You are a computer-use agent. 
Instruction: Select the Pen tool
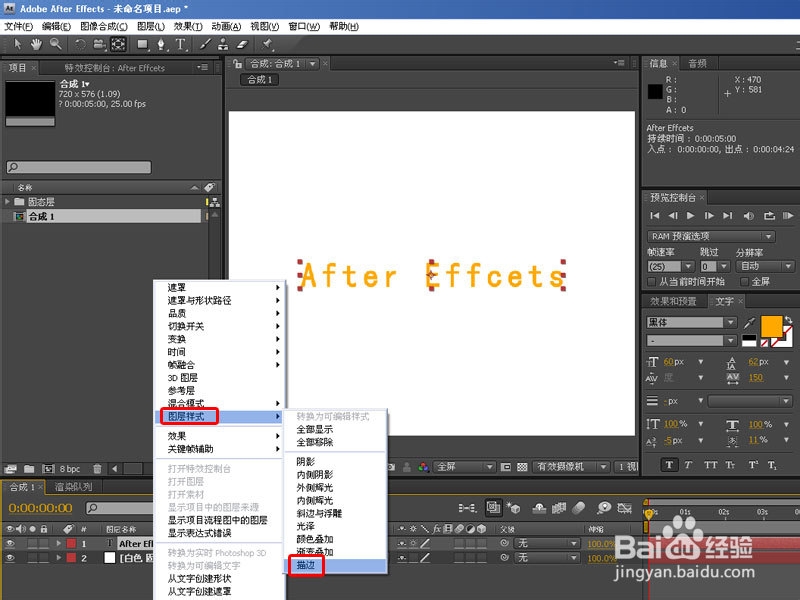[x=162, y=45]
